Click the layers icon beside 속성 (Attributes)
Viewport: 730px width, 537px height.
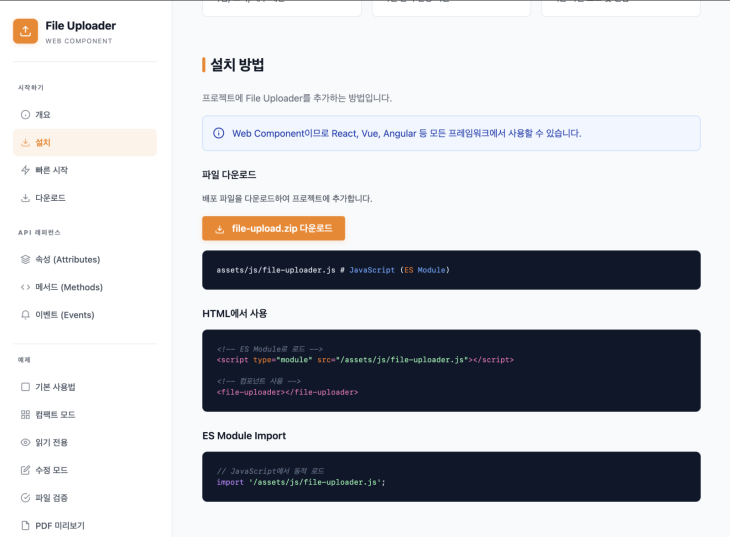tap(26, 259)
